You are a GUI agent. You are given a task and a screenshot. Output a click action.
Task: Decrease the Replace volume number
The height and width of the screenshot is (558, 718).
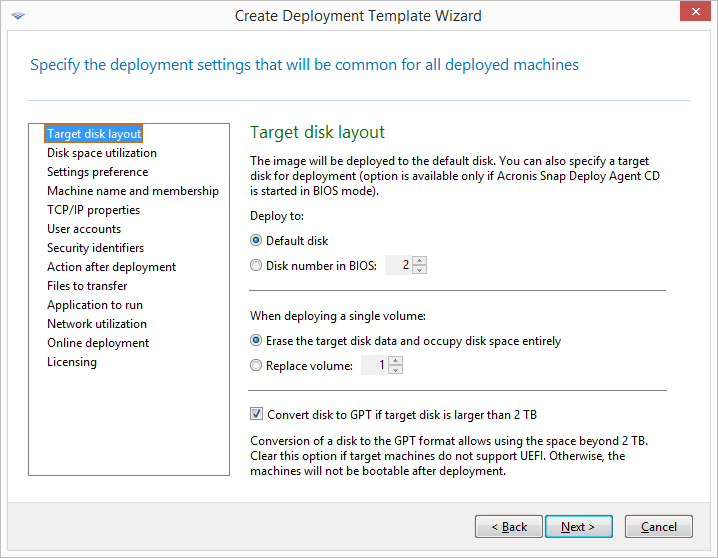[396, 370]
